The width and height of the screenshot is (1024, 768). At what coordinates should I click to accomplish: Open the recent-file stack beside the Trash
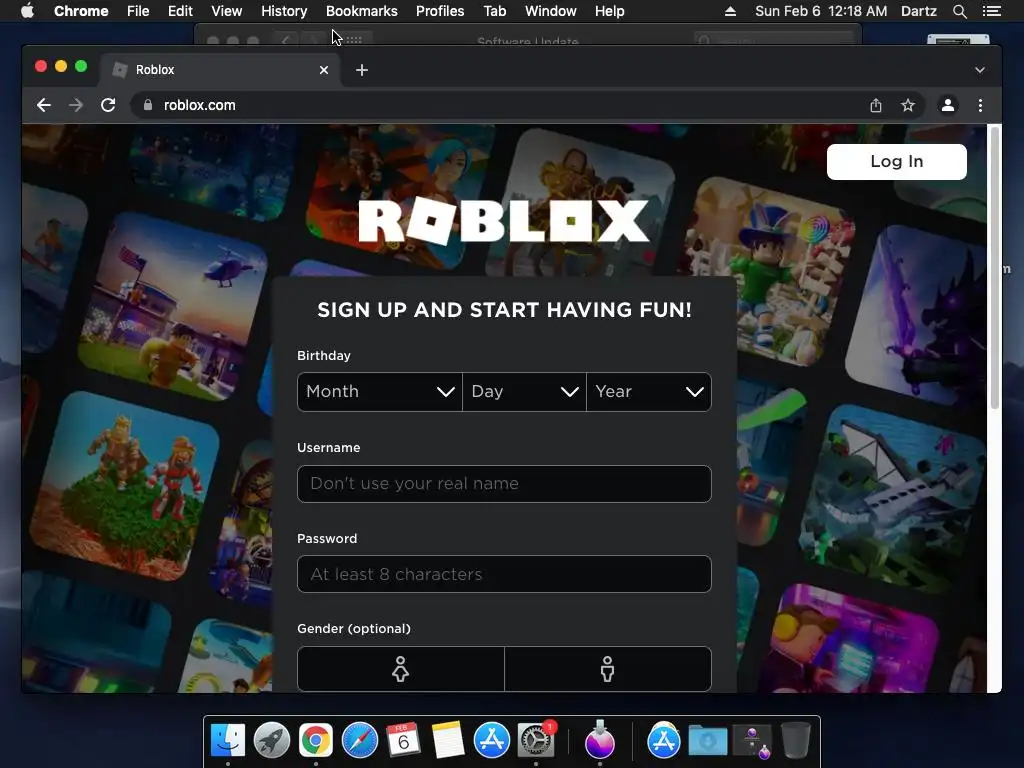click(752, 742)
